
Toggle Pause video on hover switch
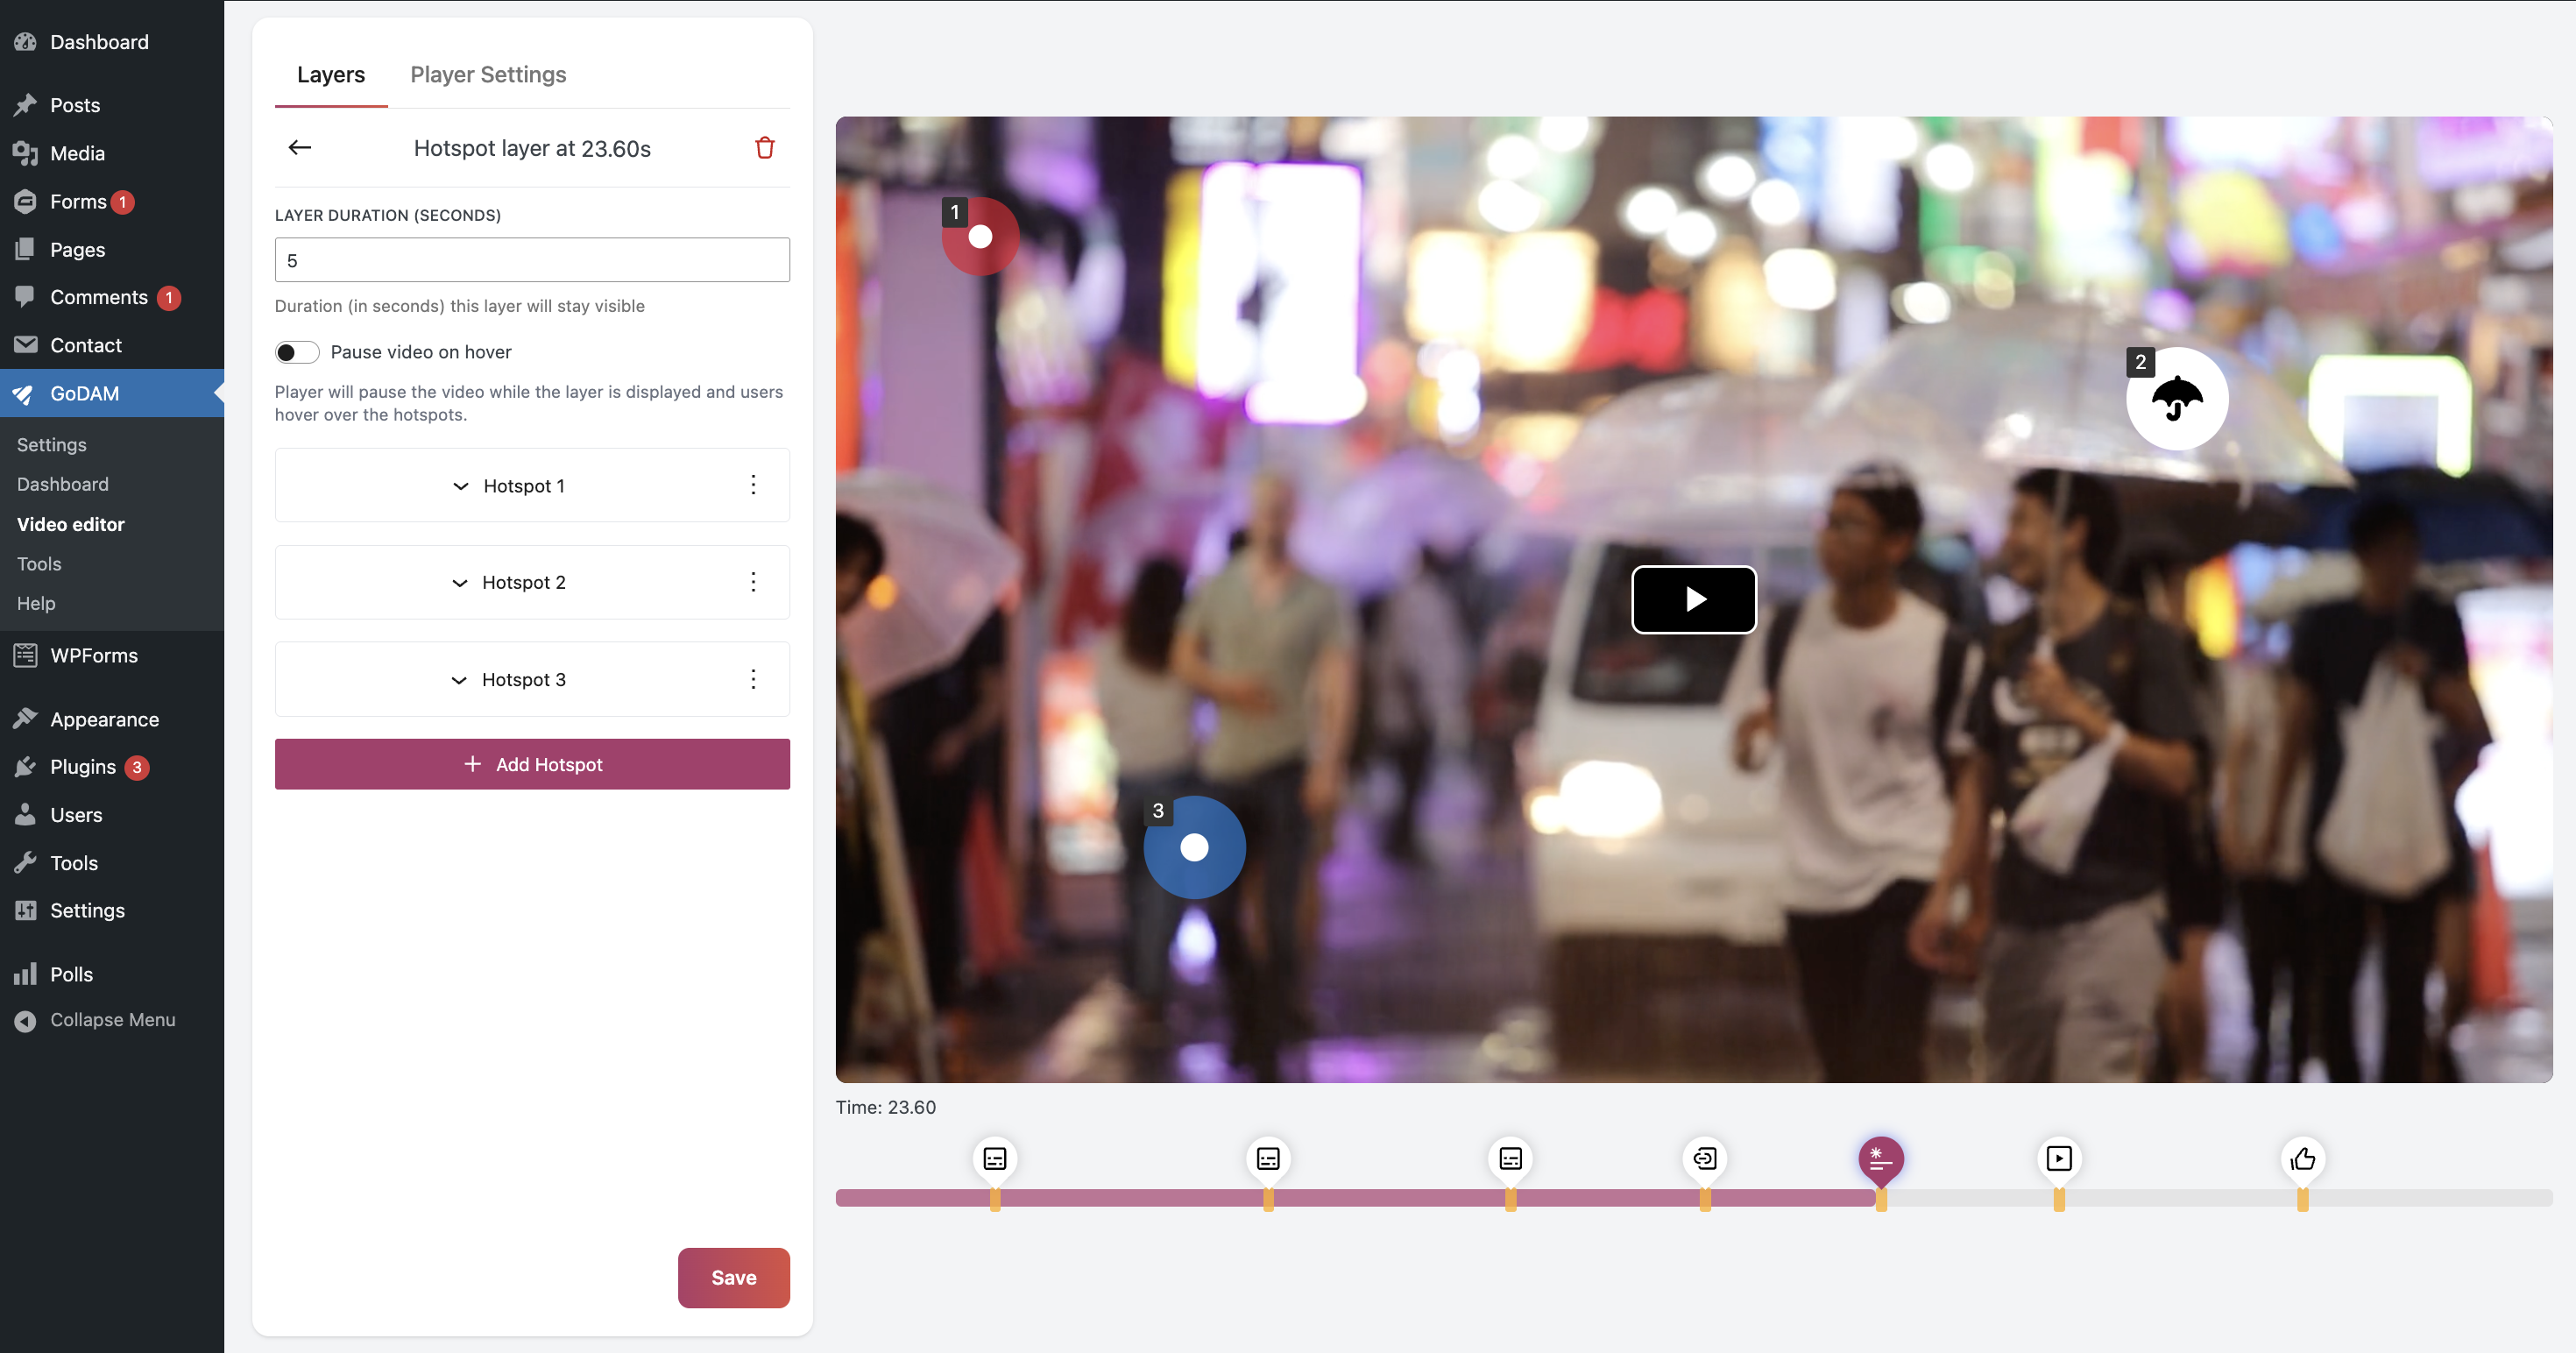pyautogui.click(x=297, y=352)
